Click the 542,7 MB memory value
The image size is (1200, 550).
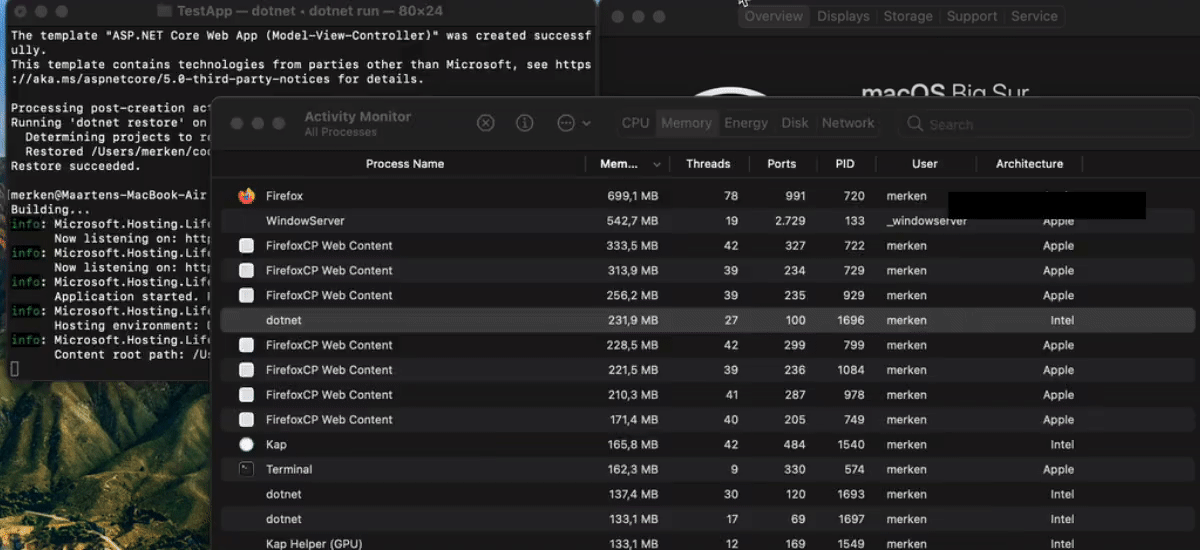(x=632, y=221)
